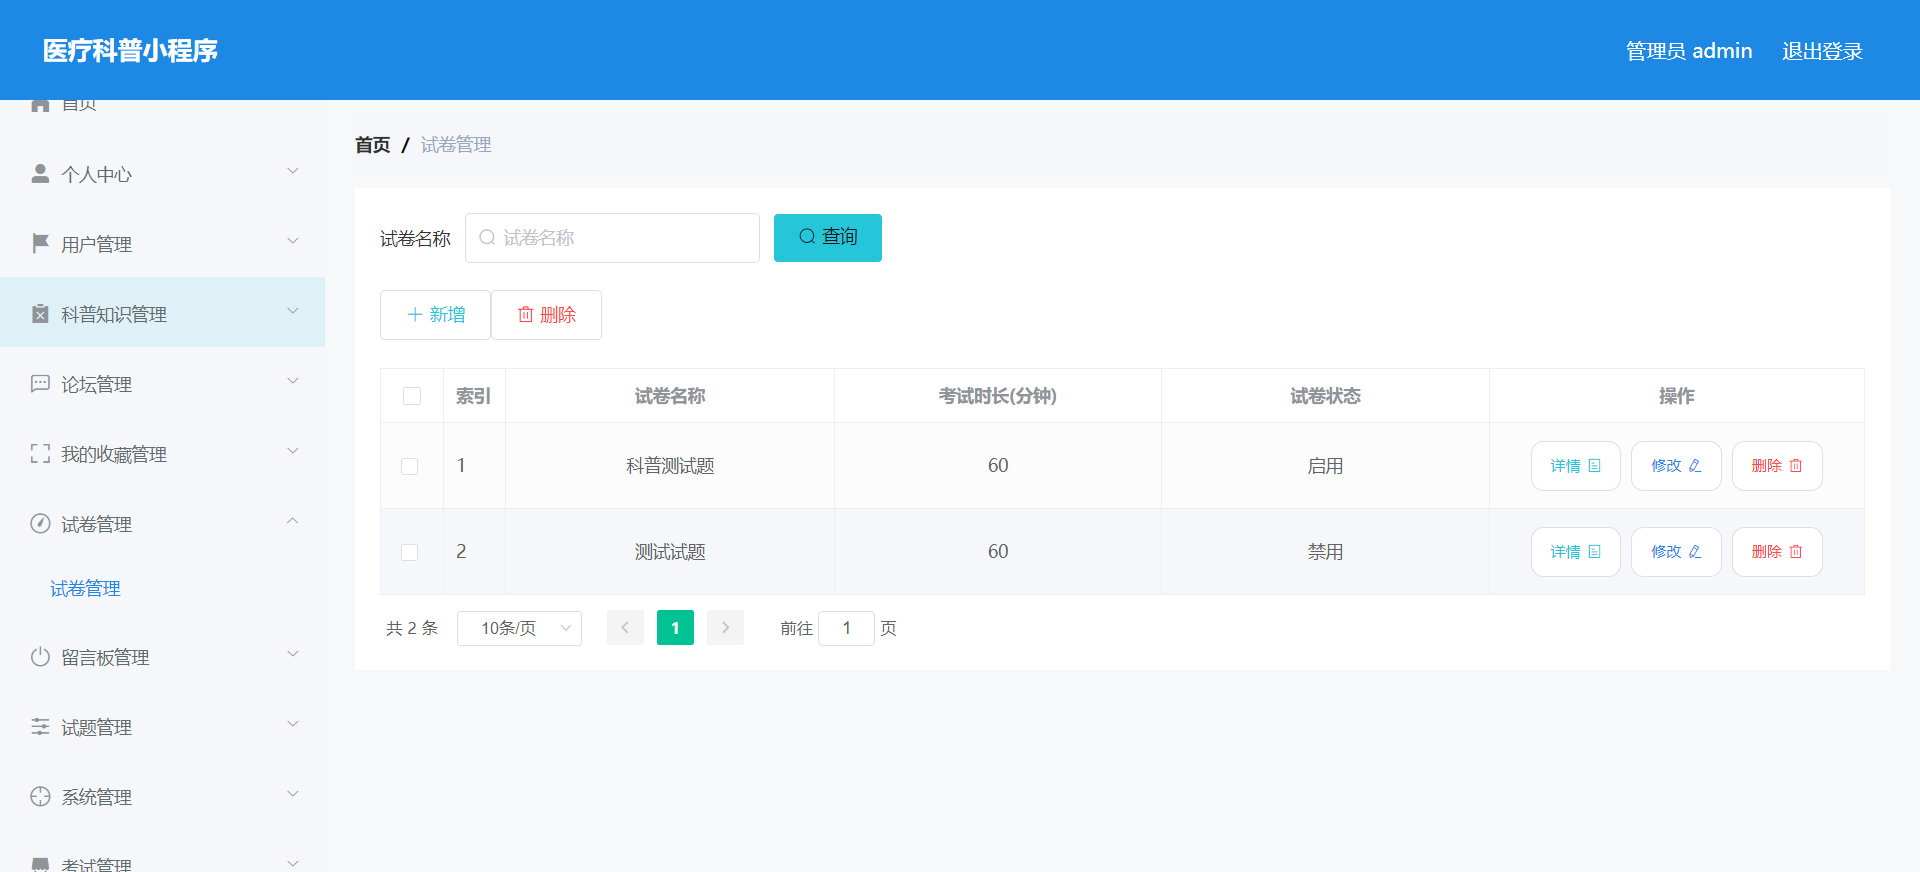Click 管理员 admin in the header
1920x872 pixels.
coord(1689,51)
